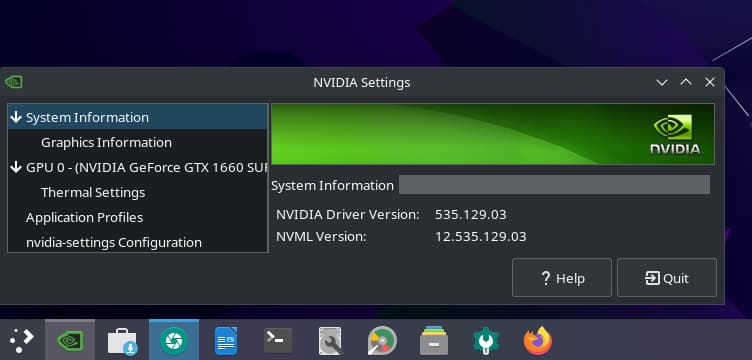Click the Help button
The height and width of the screenshot is (360, 752).
coord(562,278)
